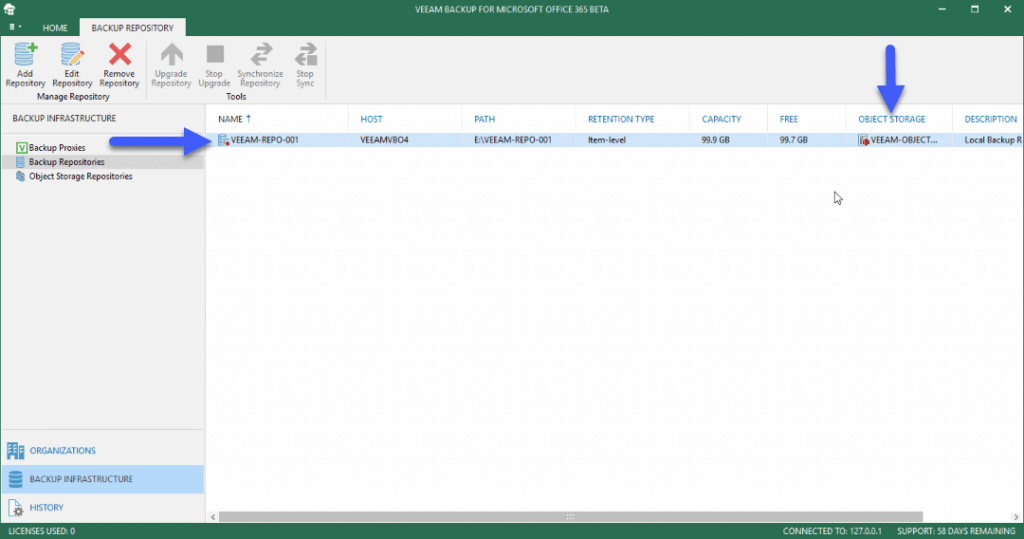Open Object Storage Repositories tree node

tap(80, 176)
